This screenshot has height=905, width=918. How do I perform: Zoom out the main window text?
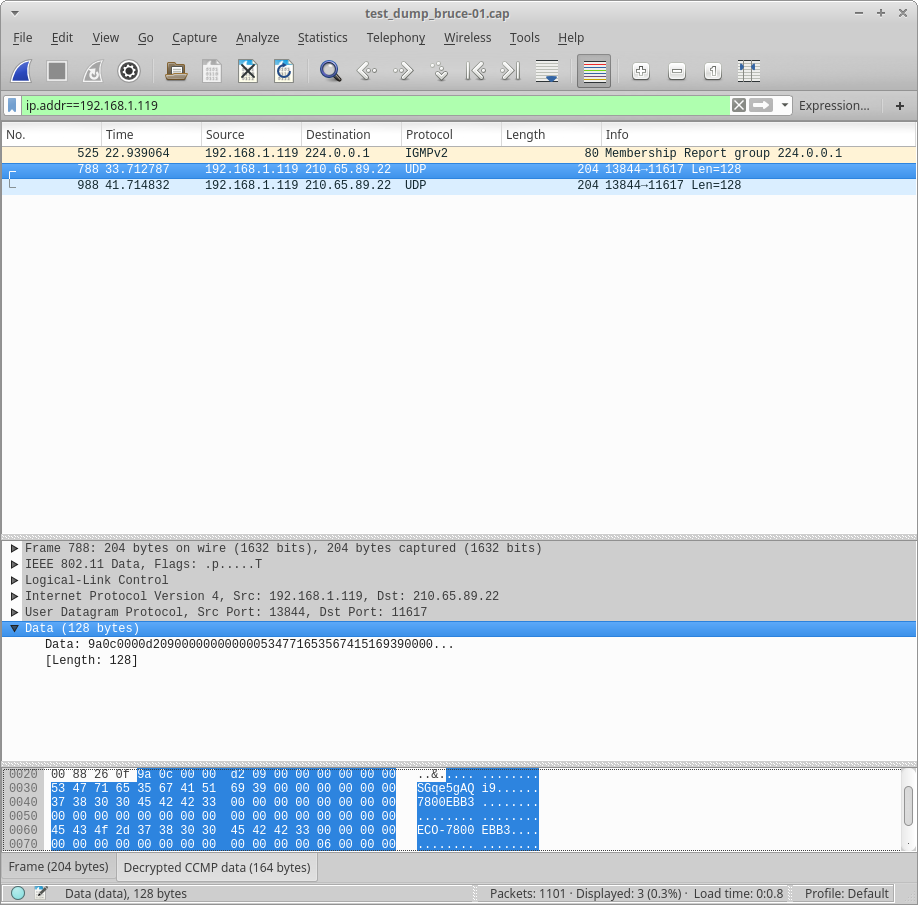pos(677,71)
